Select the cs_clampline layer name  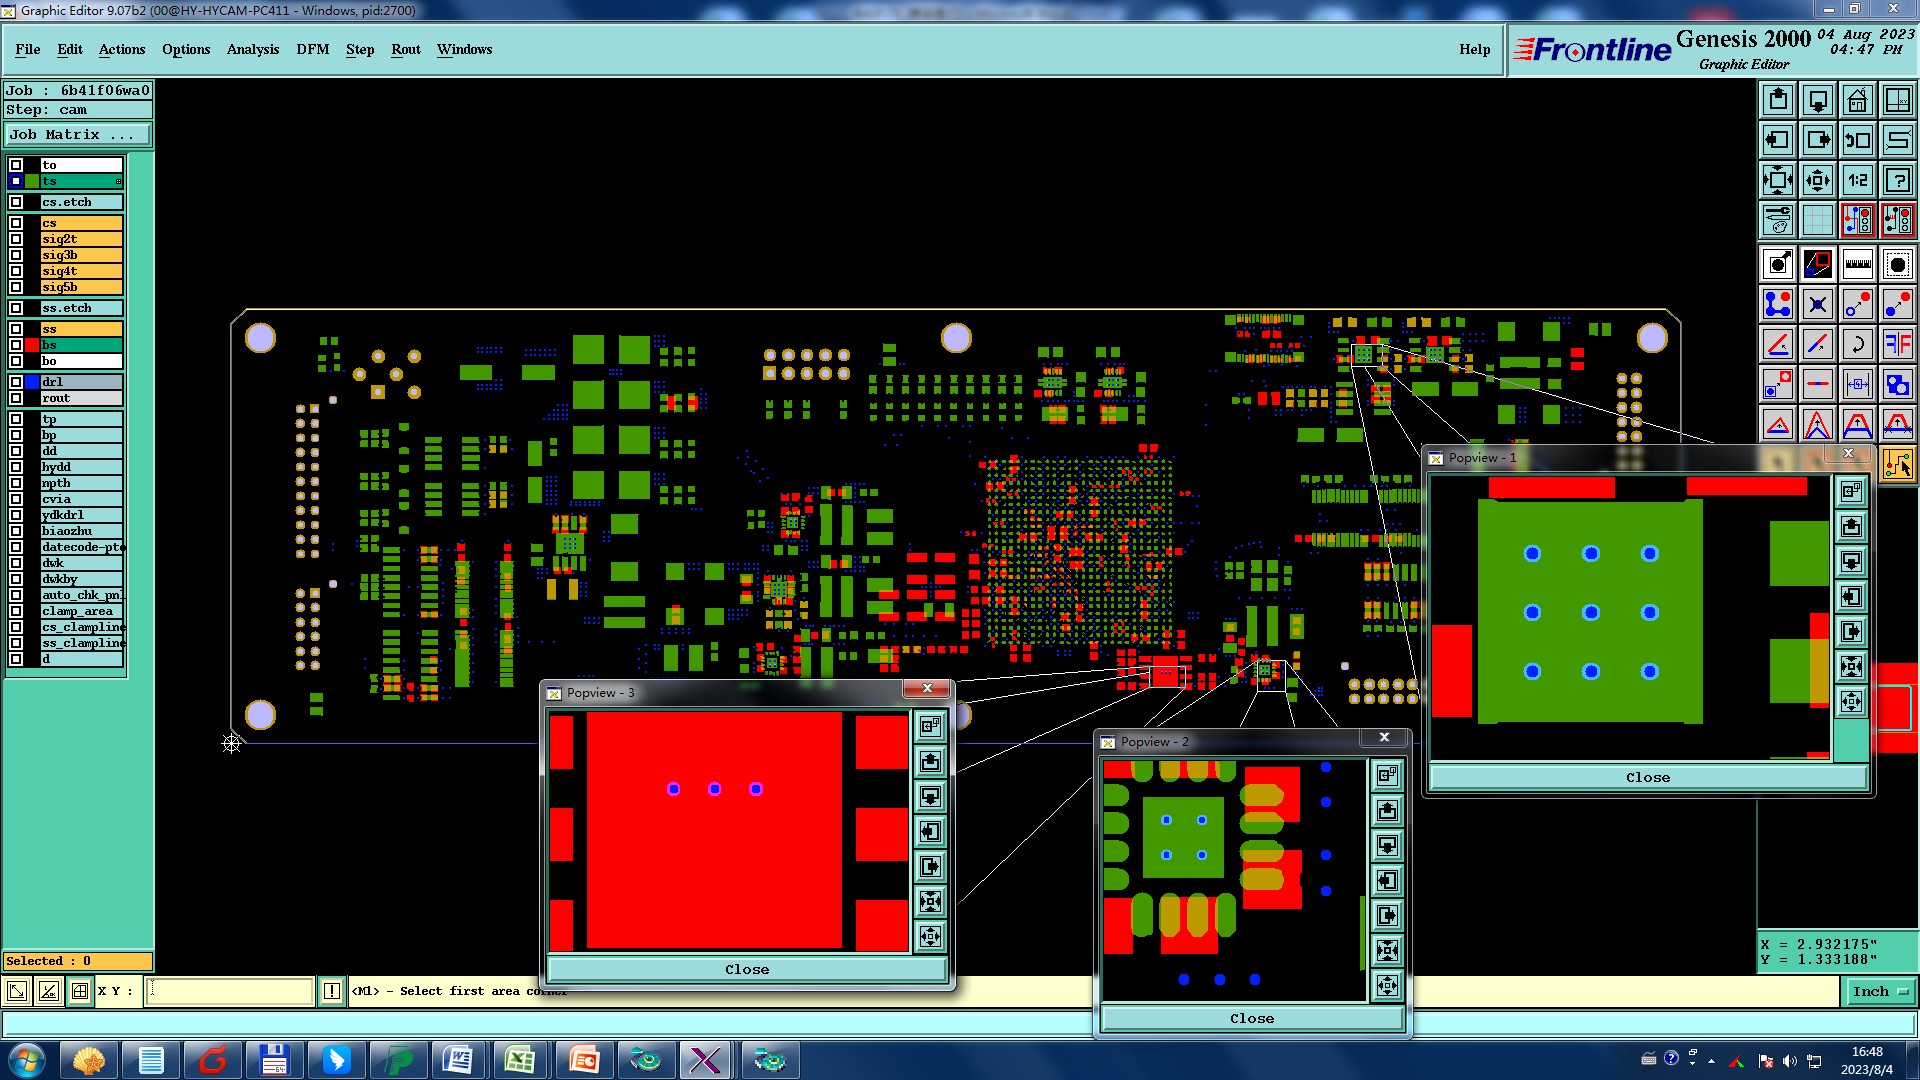pos(81,627)
